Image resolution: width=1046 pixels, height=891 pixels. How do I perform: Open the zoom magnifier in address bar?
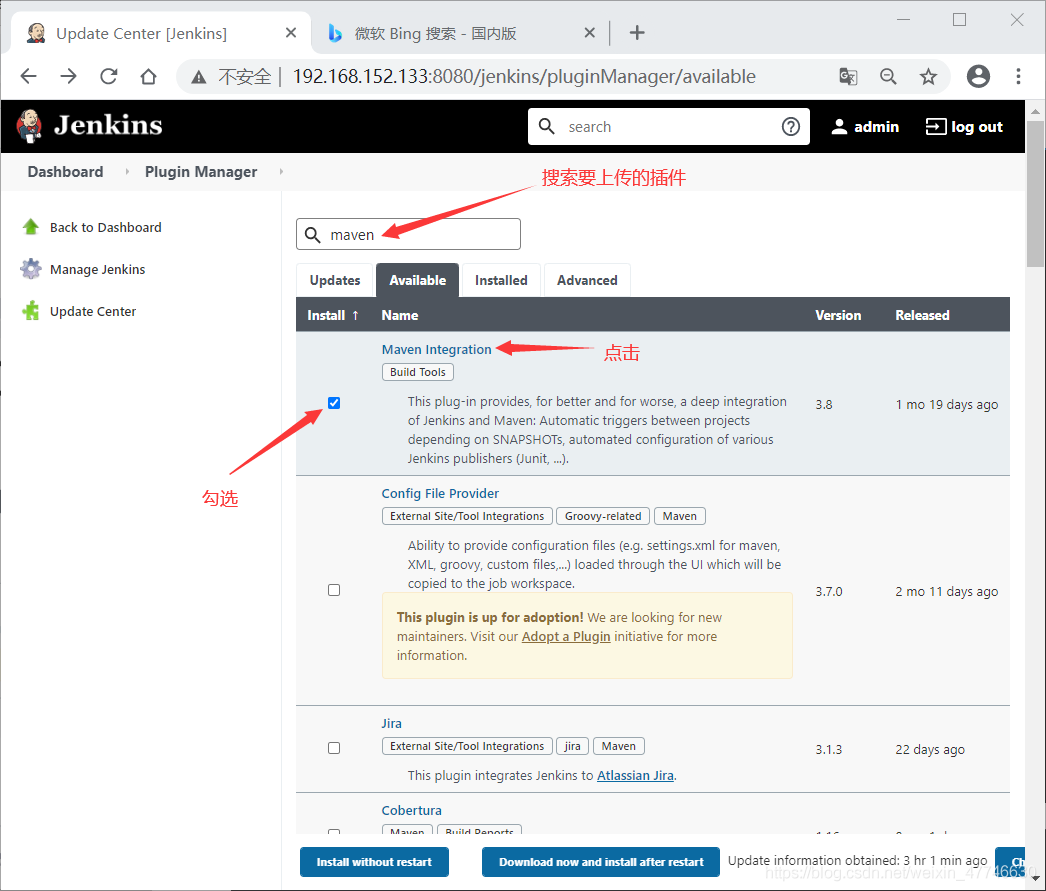click(x=888, y=77)
